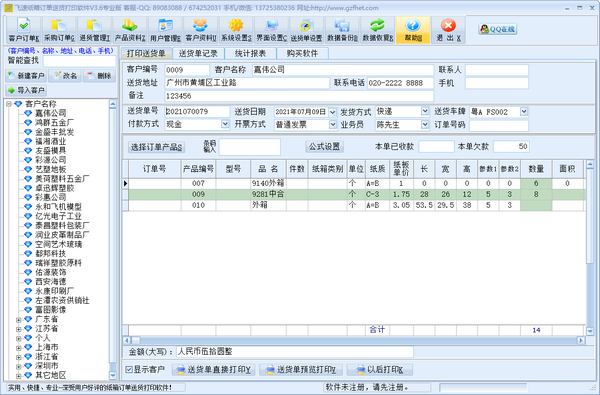Select 富图影像 customer
This screenshot has width=600, height=395.
(x=51, y=310)
